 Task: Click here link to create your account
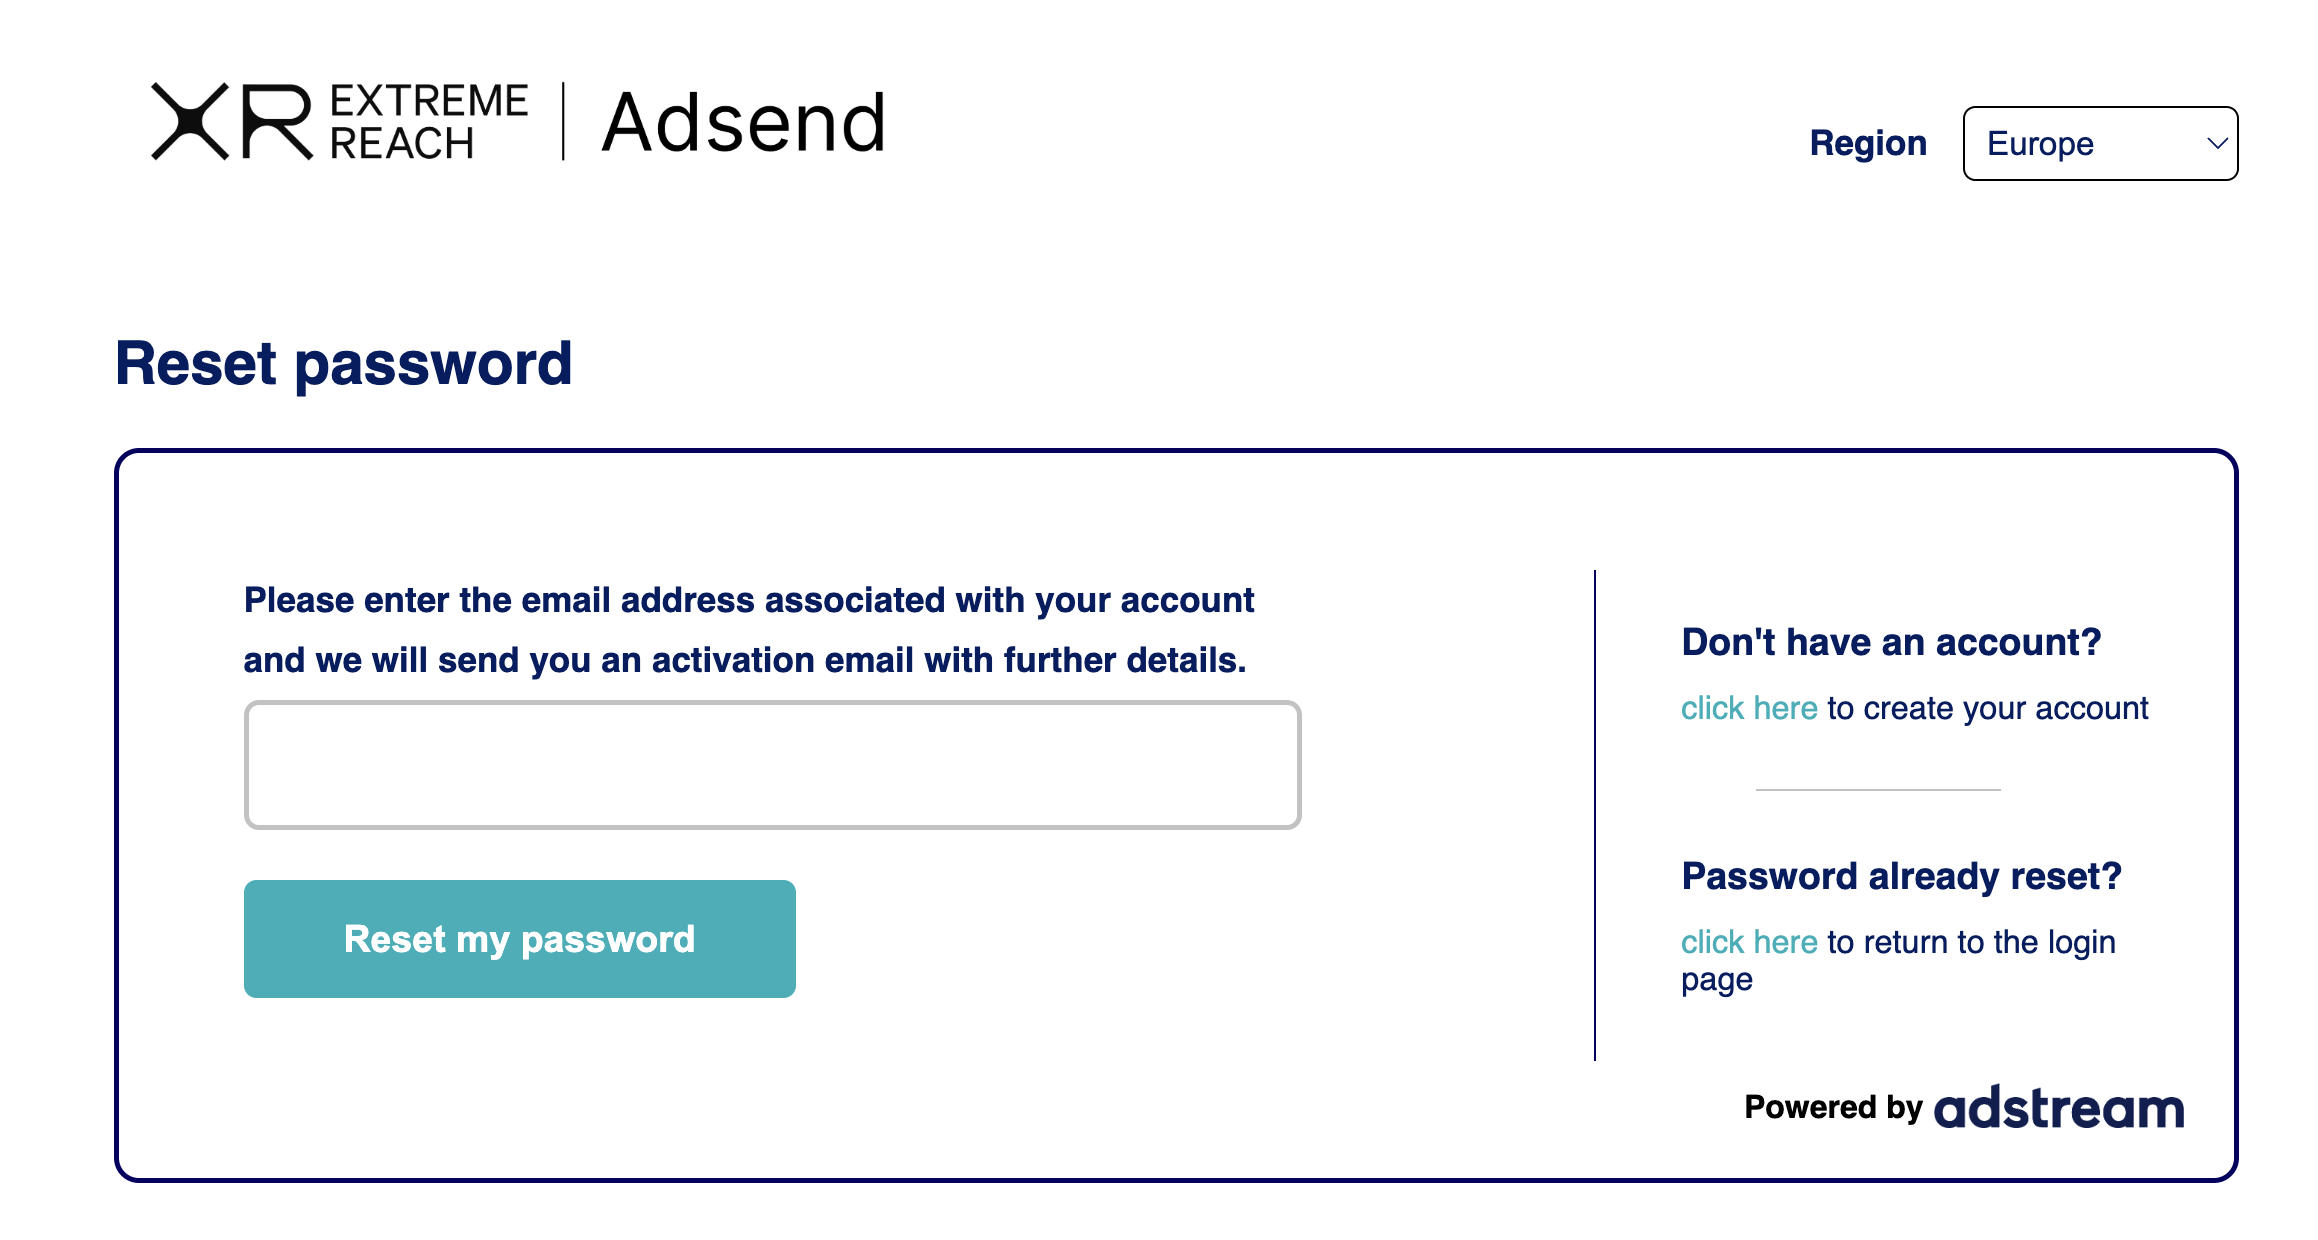click(x=1748, y=708)
